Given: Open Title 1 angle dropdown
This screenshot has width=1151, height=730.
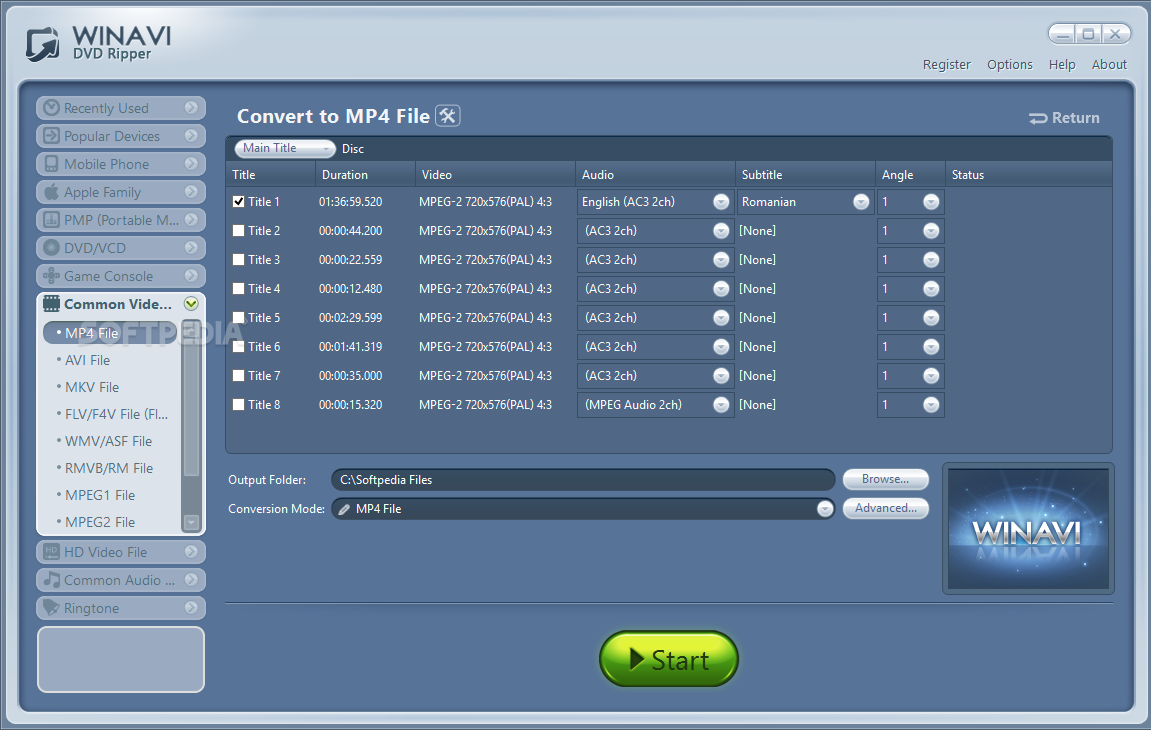Looking at the screenshot, I should 931,202.
